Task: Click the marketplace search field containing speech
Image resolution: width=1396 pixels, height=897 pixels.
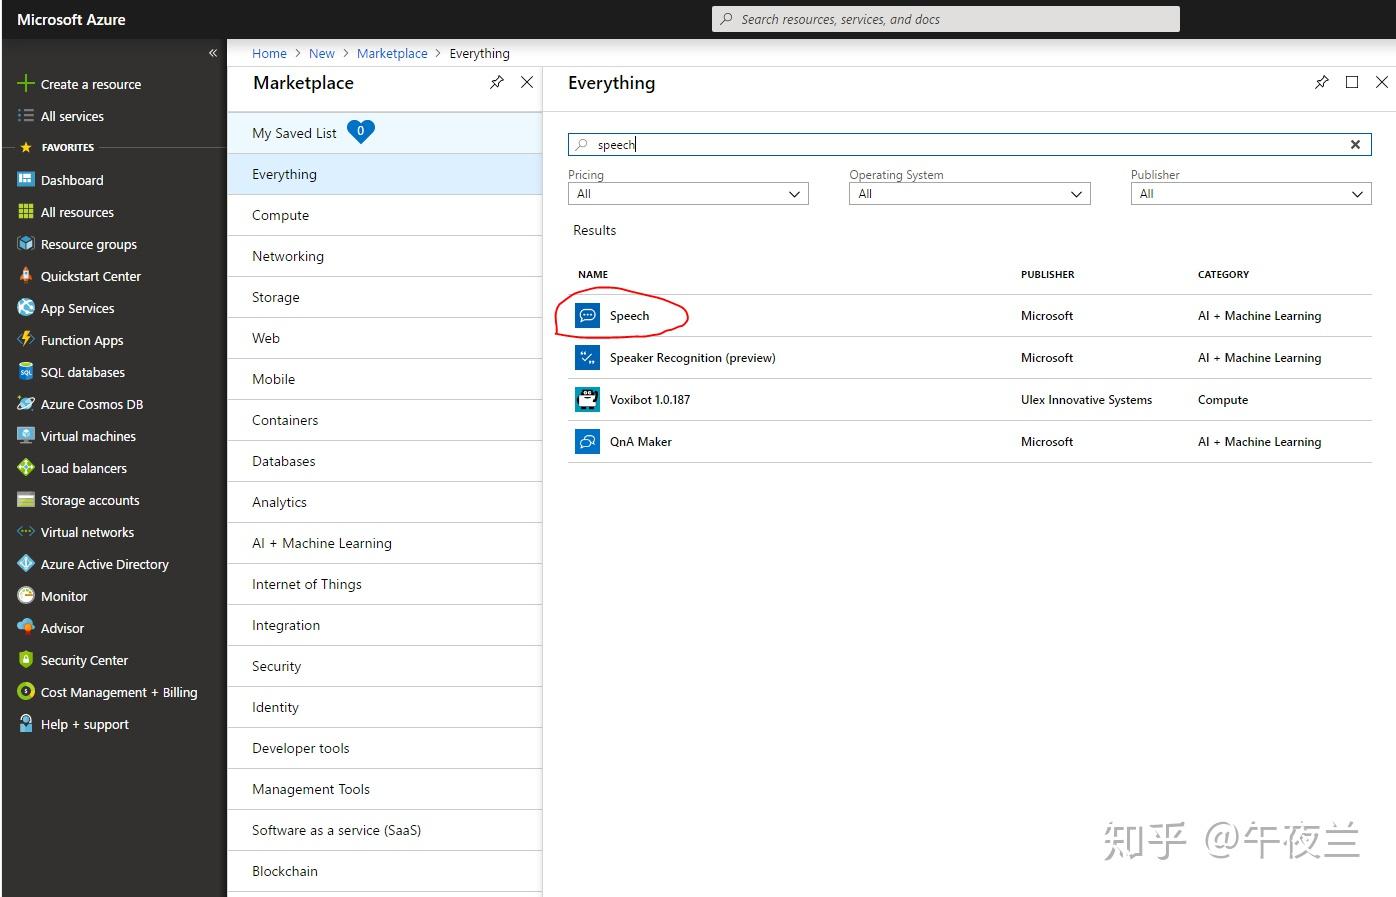Action: pyautogui.click(x=969, y=145)
